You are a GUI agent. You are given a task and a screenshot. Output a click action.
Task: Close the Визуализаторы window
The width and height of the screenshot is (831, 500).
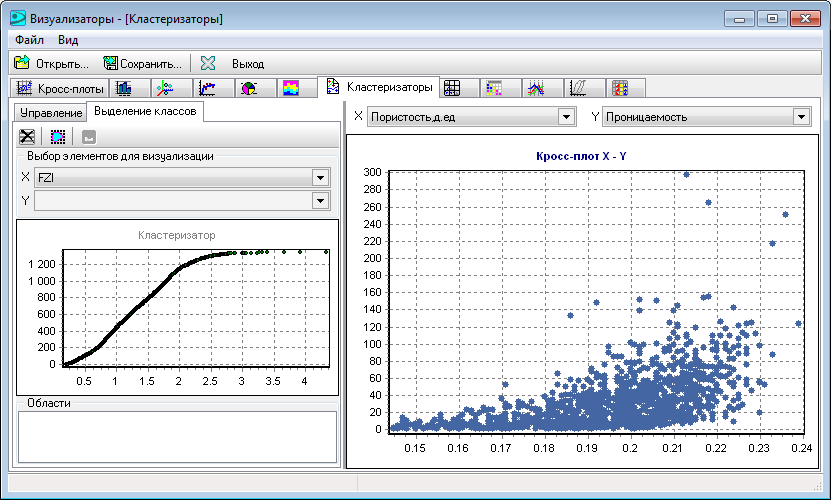click(805, 19)
